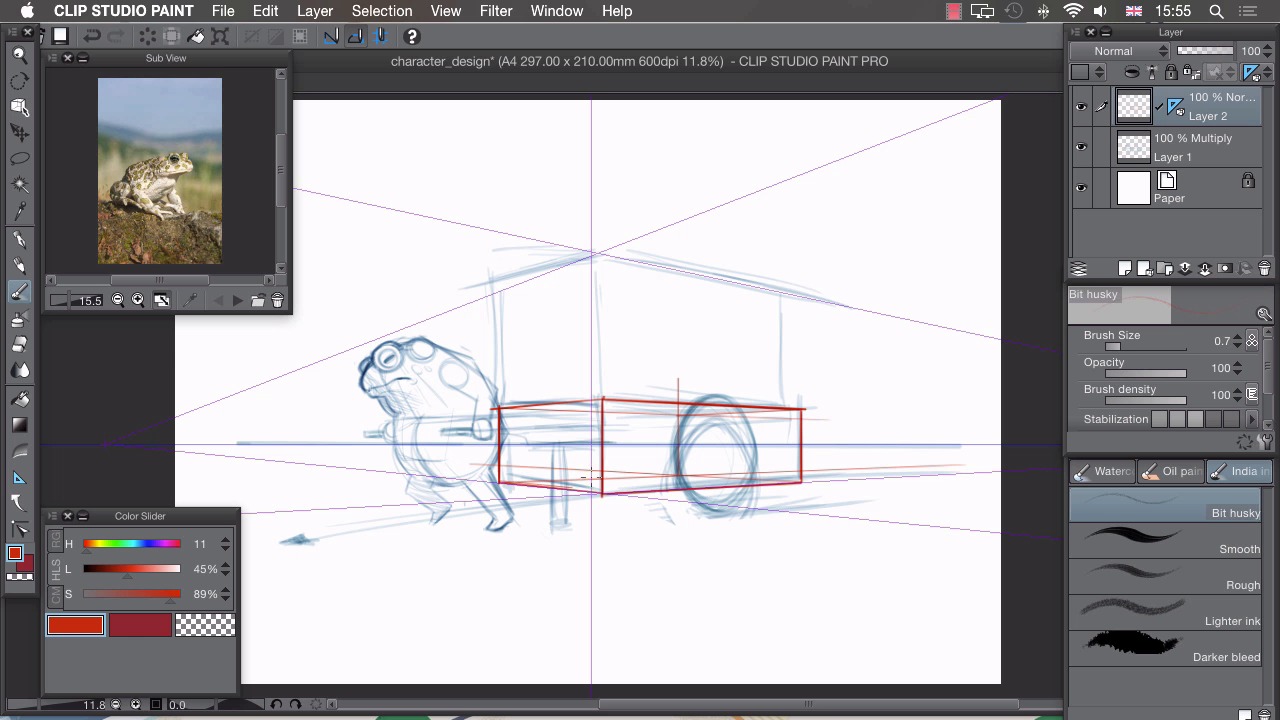
Task: Open the help question mark icon
Action: (x=411, y=37)
